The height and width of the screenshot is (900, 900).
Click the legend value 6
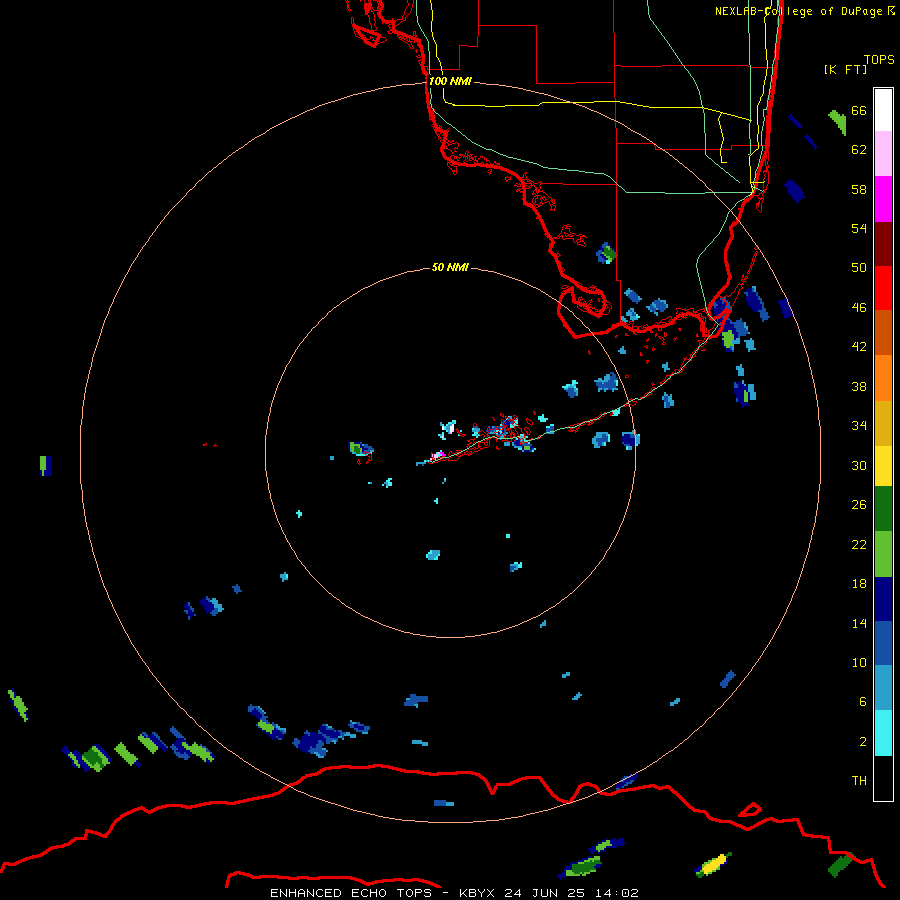pos(863,702)
